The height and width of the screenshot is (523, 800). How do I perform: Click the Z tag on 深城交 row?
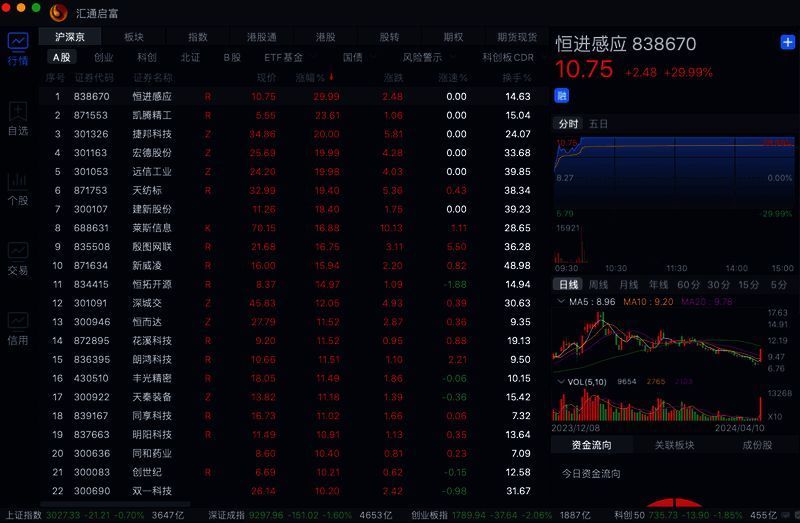[208, 303]
